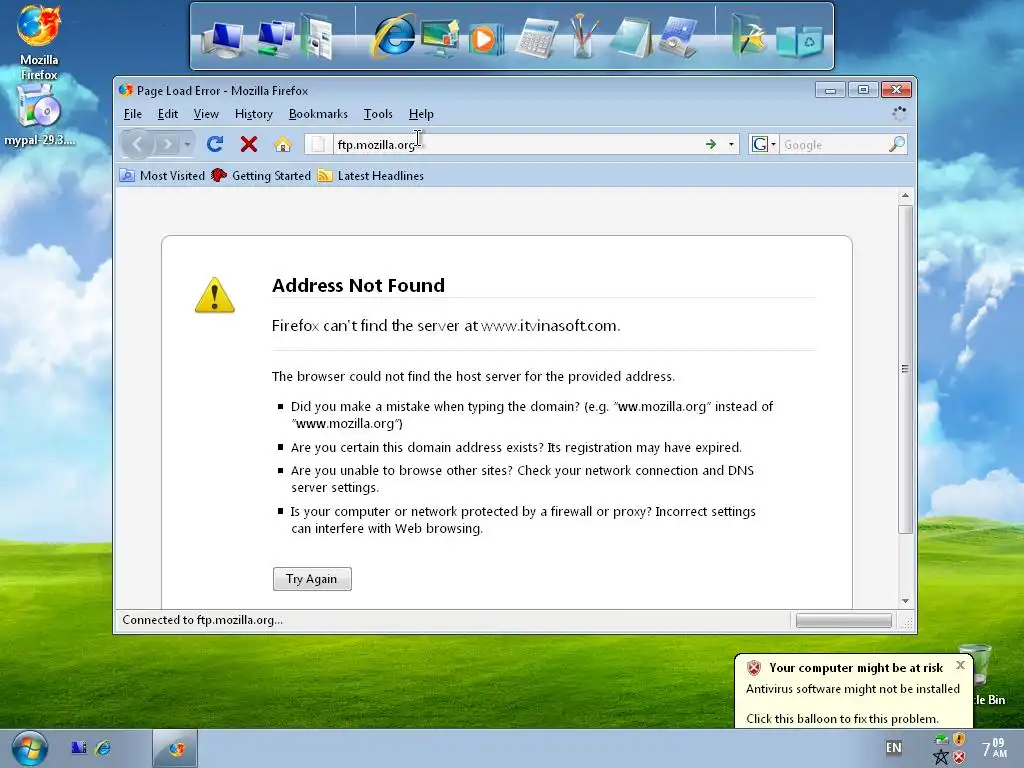
Task: Click into the Google search field
Action: coord(833,144)
